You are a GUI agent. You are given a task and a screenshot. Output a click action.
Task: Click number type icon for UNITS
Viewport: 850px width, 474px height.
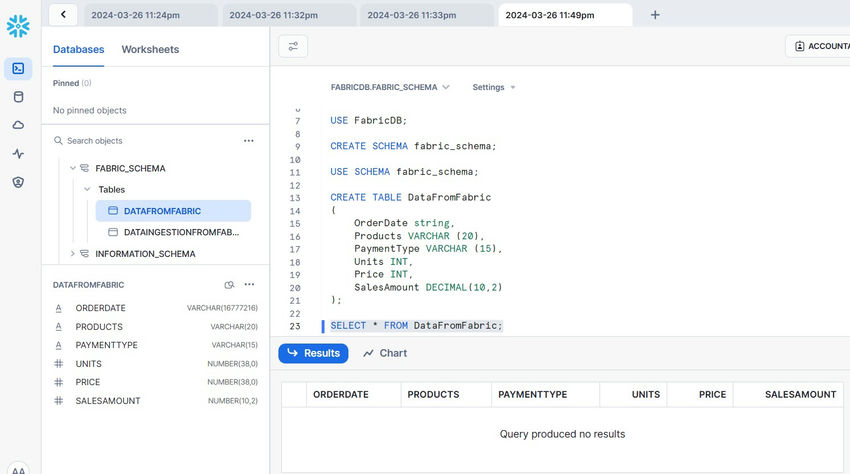tap(59, 363)
